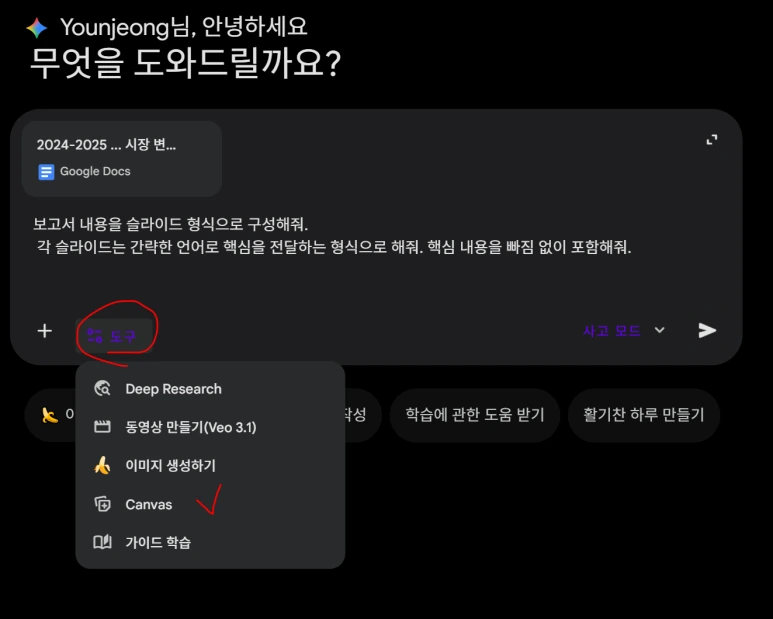The width and height of the screenshot is (773, 619).
Task: Open the 사고 모드 model dropdown
Action: [x=624, y=330]
